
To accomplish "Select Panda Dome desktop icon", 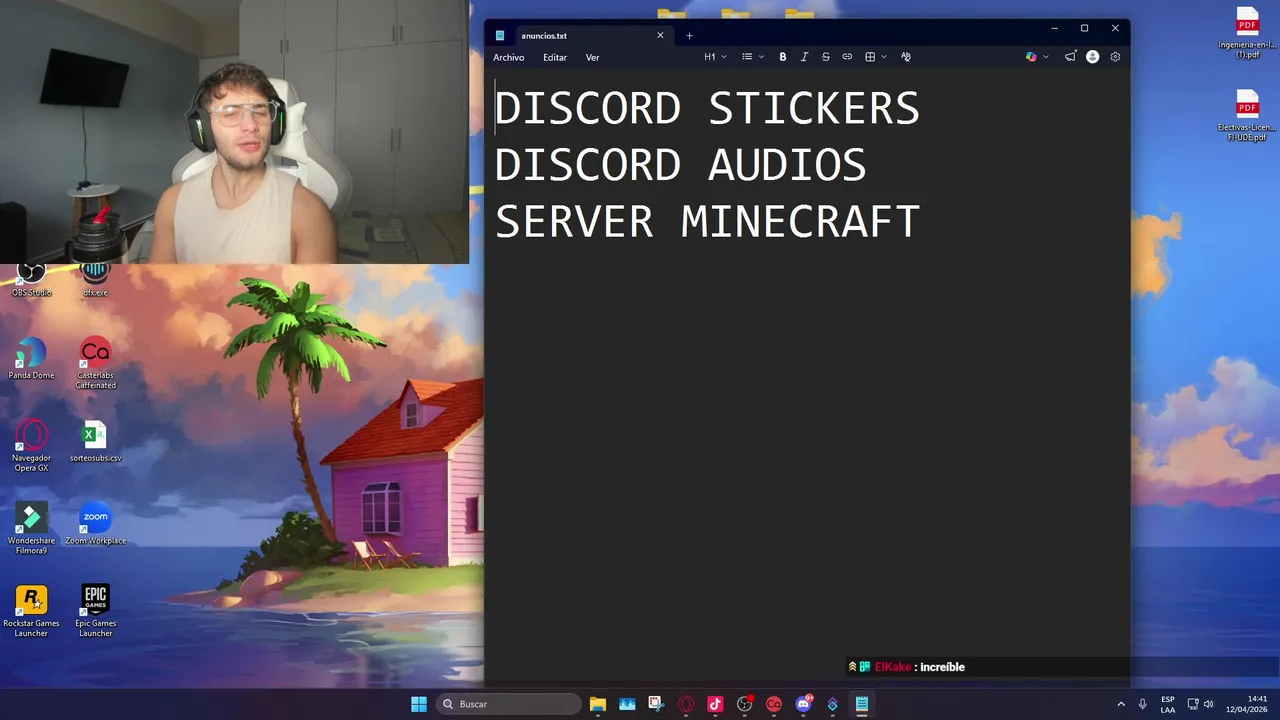I will coord(31,358).
